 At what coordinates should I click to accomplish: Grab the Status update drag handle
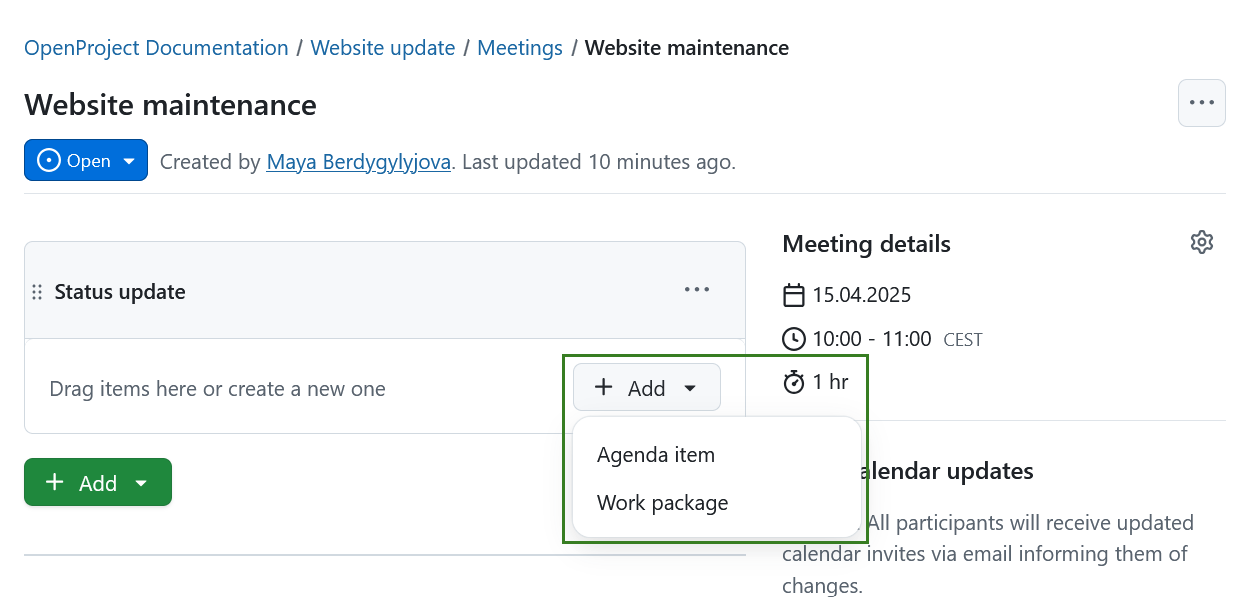37,292
